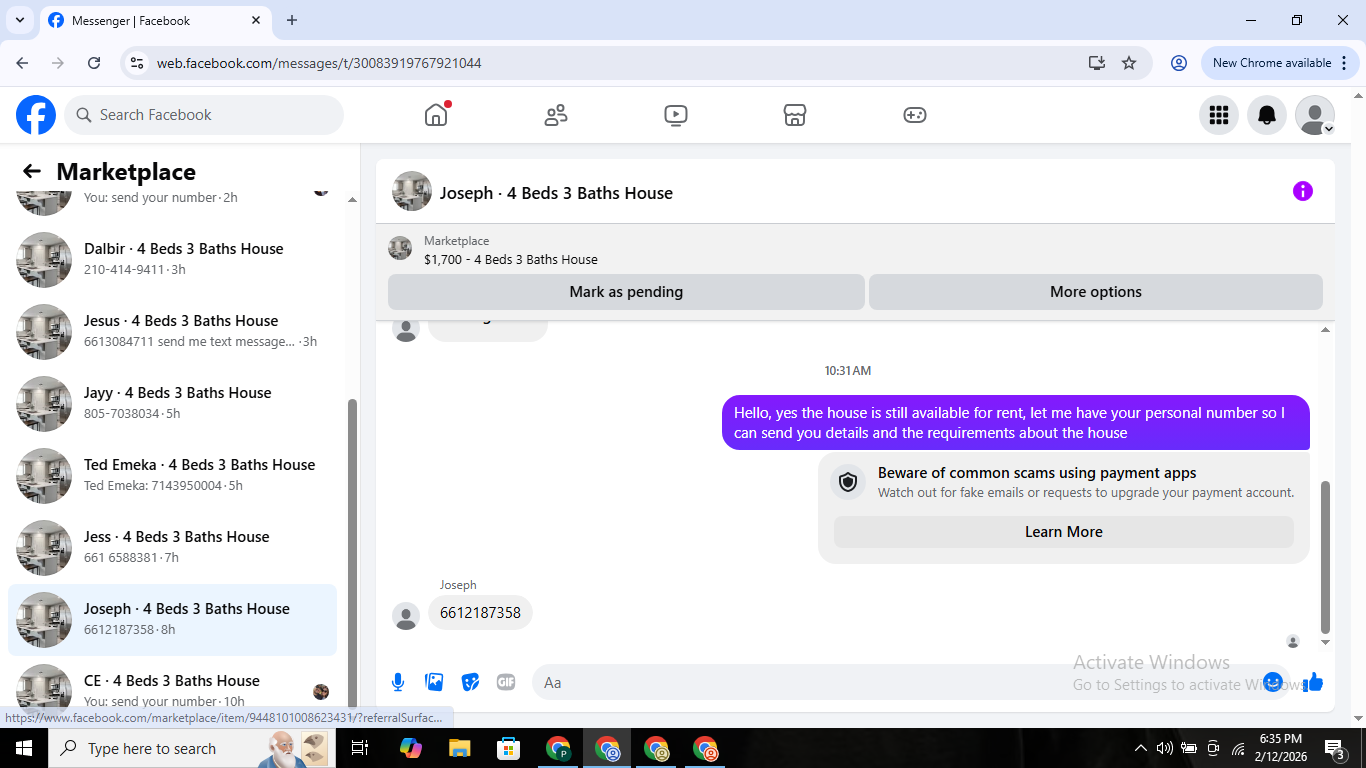Click Joseph's message 6612187358
This screenshot has width=1366, height=768.
[x=480, y=613]
